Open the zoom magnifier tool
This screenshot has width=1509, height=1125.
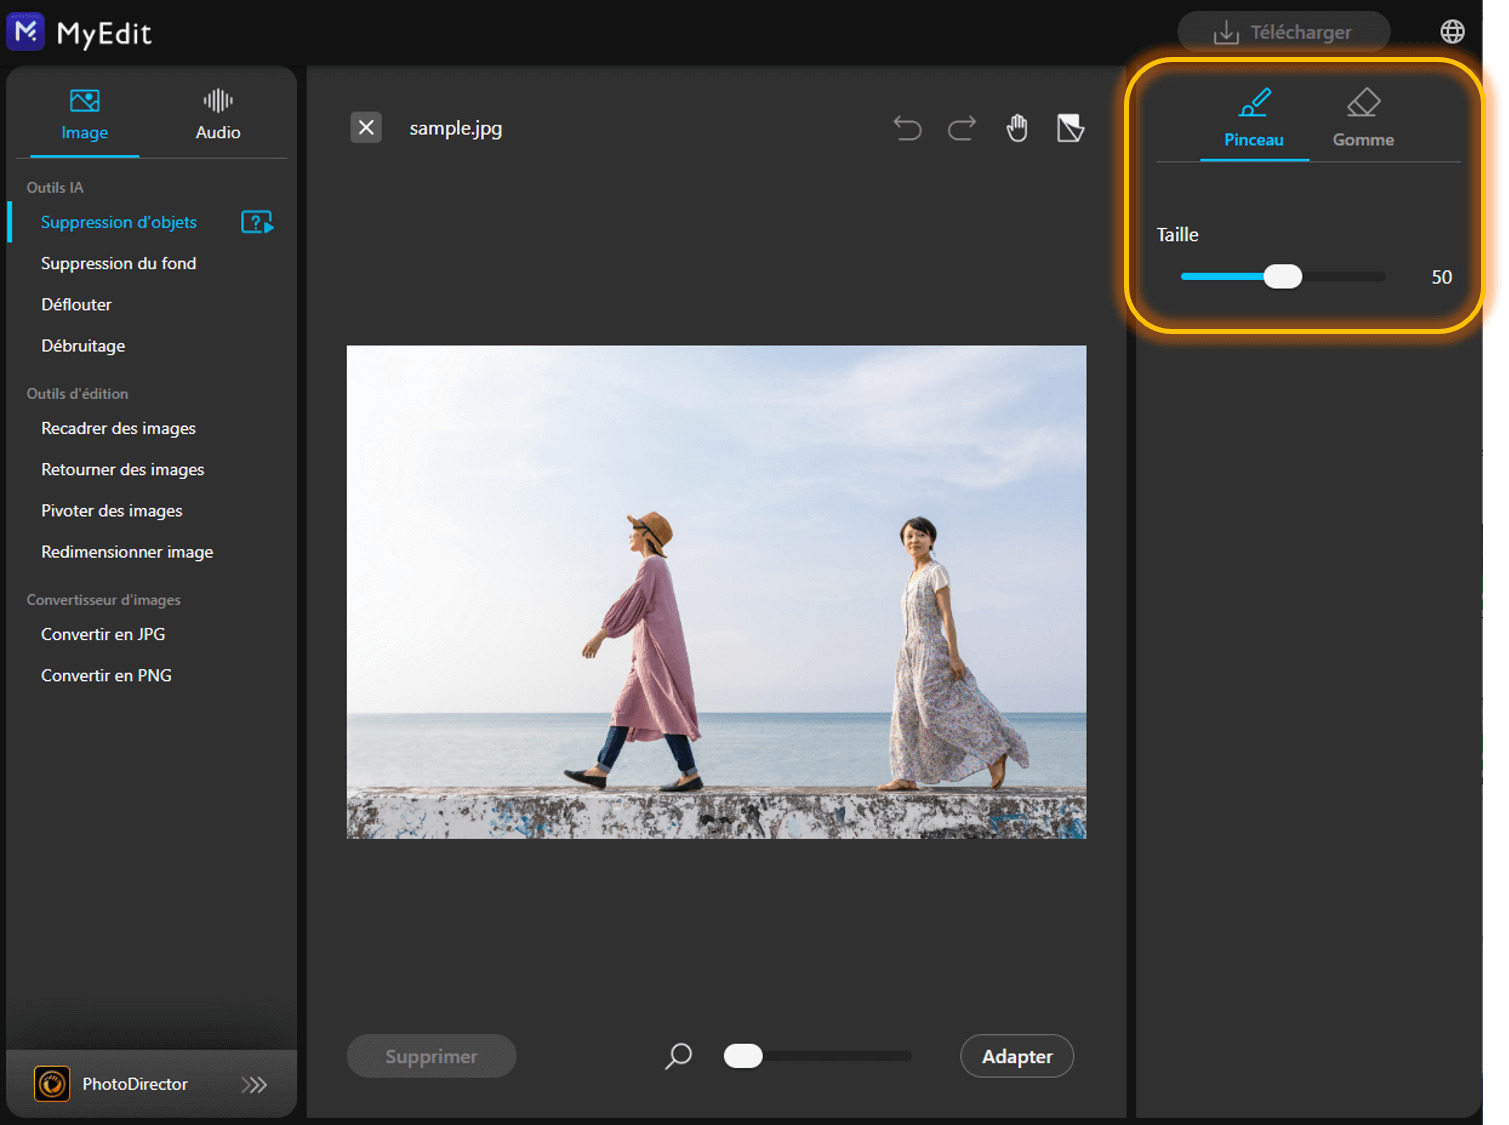678,1056
